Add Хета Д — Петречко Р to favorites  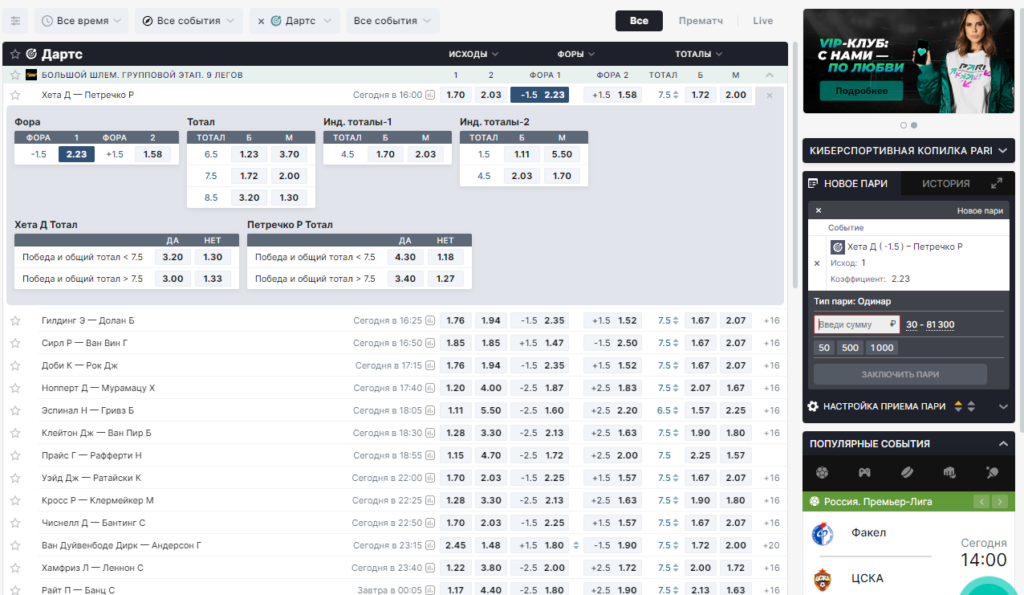pos(15,95)
